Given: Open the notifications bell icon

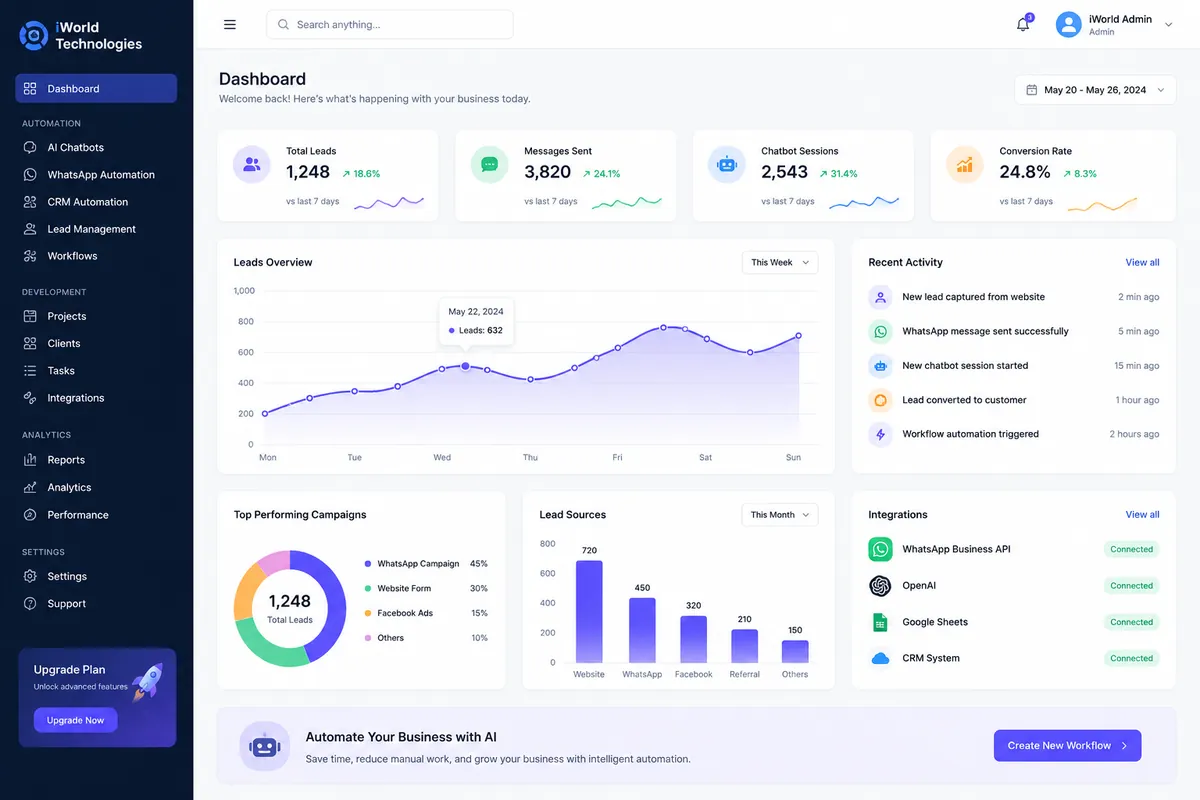Looking at the screenshot, I should coord(1023,25).
